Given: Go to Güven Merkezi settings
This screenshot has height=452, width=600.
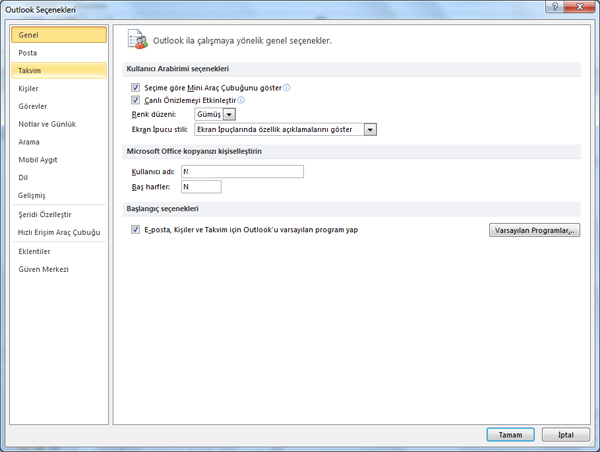Looking at the screenshot, I should pyautogui.click(x=43, y=269).
